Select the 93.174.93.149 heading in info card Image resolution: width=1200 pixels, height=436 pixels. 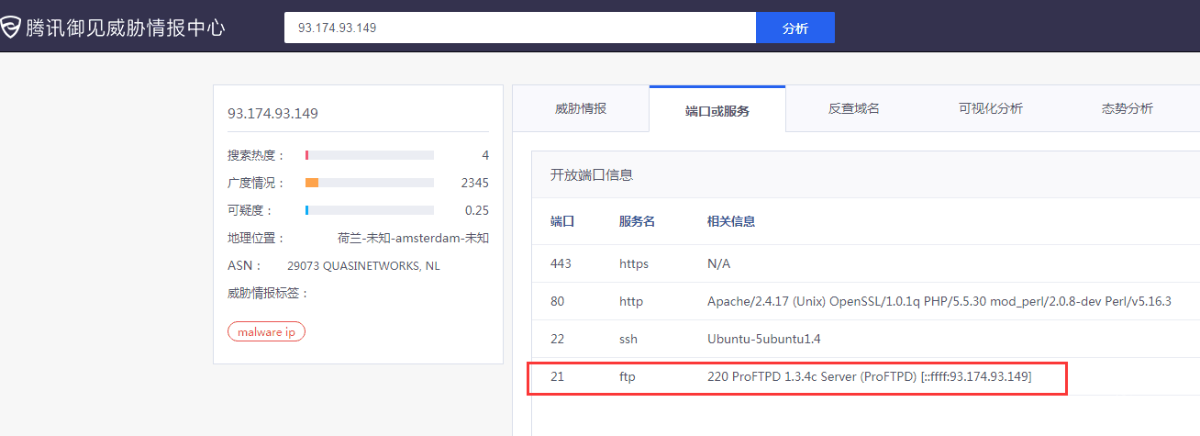tap(273, 113)
